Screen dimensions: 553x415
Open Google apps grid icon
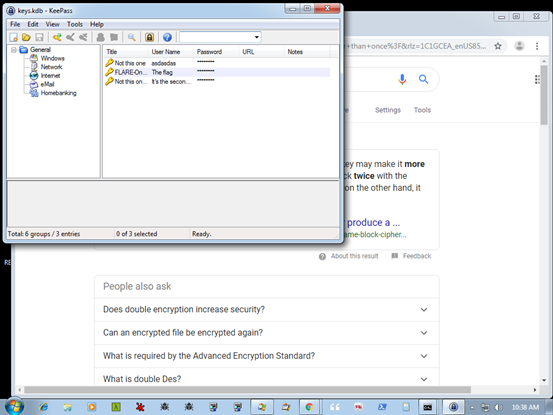537,79
